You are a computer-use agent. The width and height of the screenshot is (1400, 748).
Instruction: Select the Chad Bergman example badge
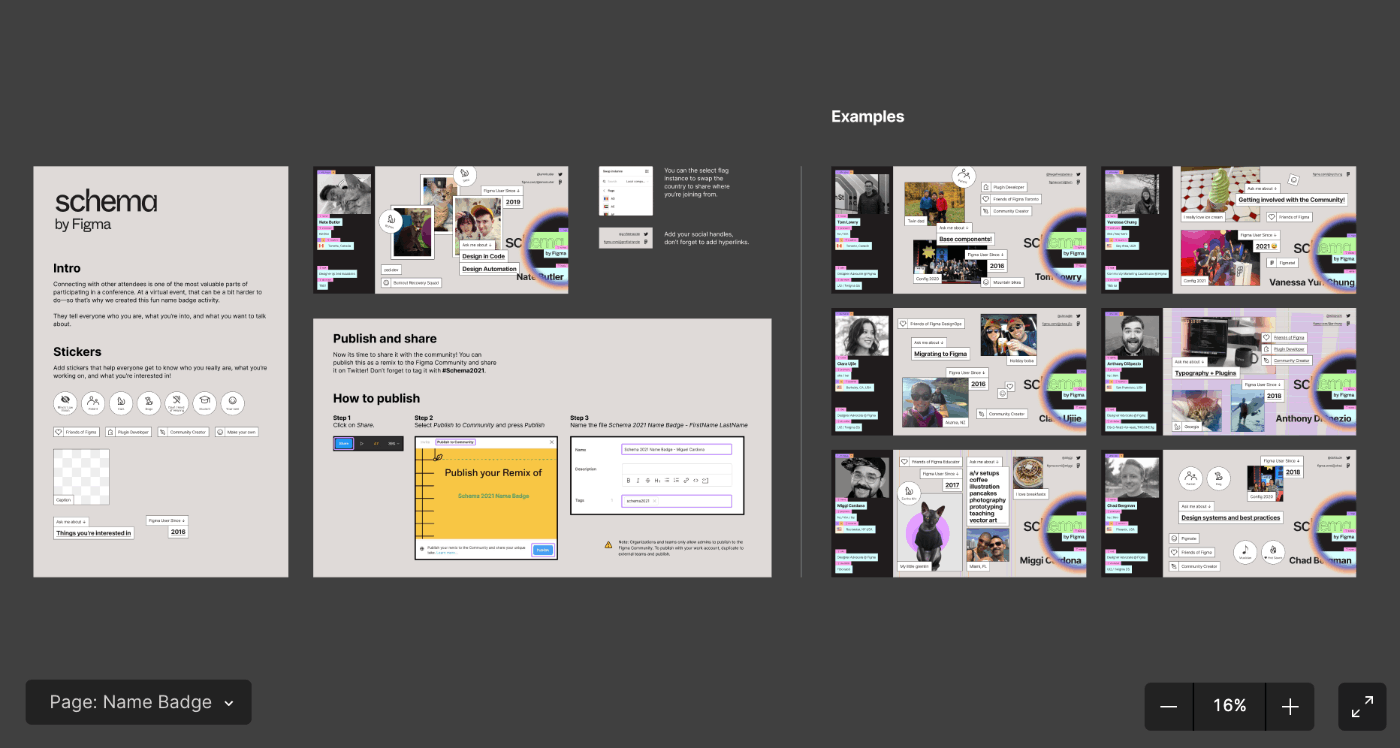pos(1229,513)
